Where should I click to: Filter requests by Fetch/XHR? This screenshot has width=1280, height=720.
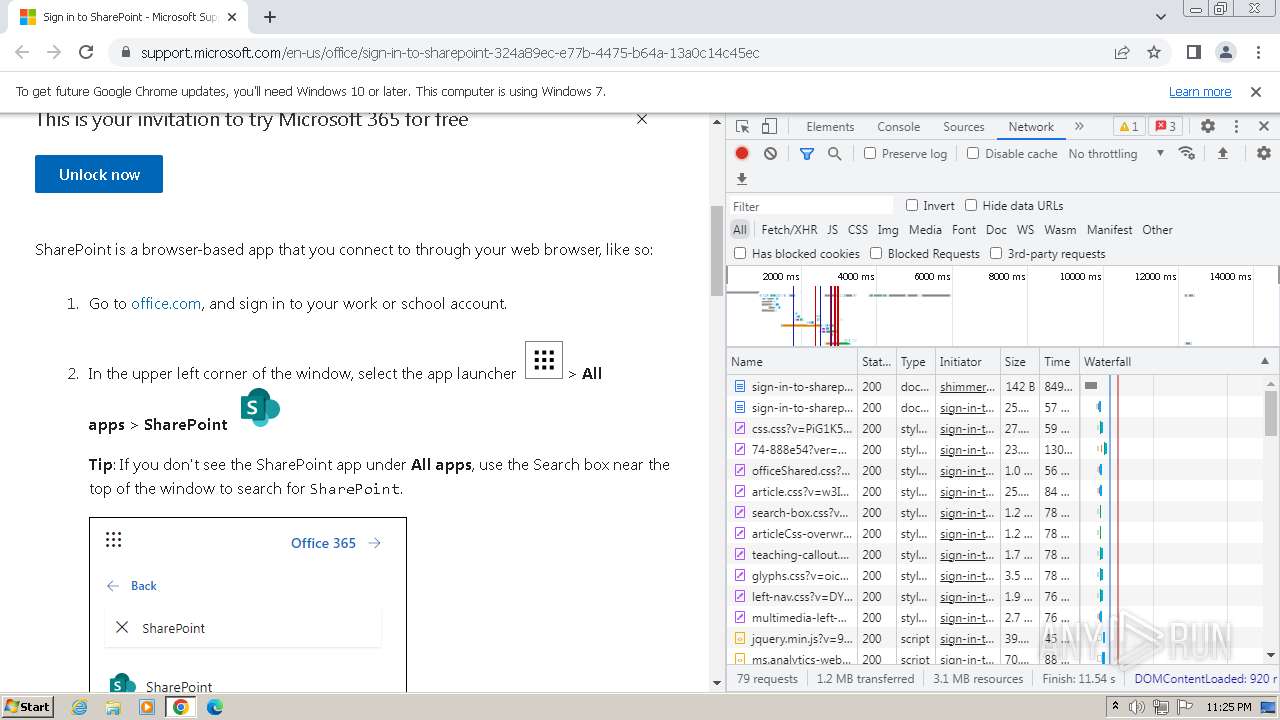(789, 229)
